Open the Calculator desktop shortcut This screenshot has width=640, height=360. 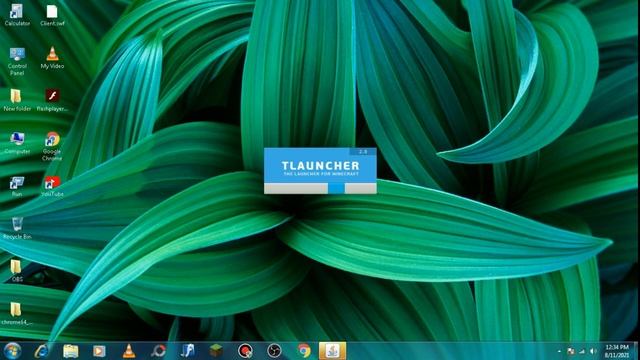point(17,15)
